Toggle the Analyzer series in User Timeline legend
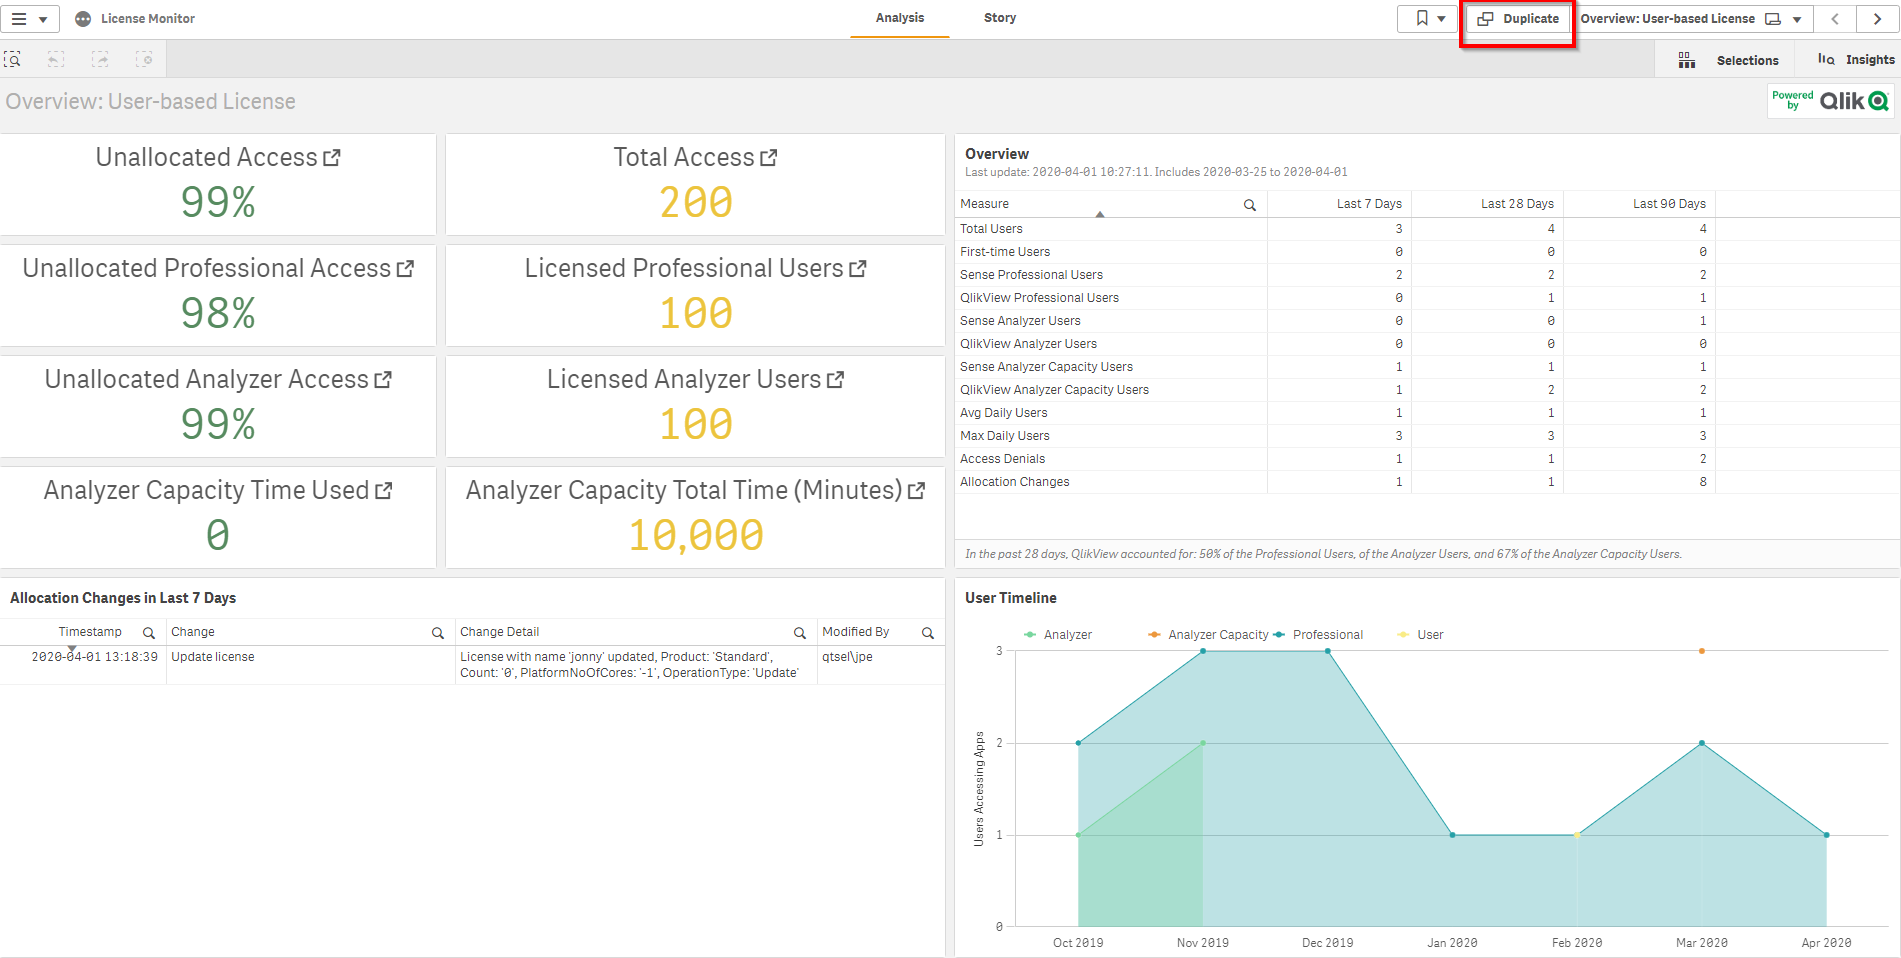 pos(1058,634)
